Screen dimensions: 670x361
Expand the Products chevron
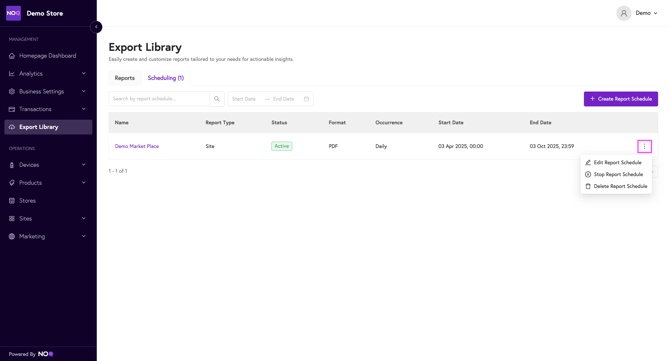click(84, 183)
